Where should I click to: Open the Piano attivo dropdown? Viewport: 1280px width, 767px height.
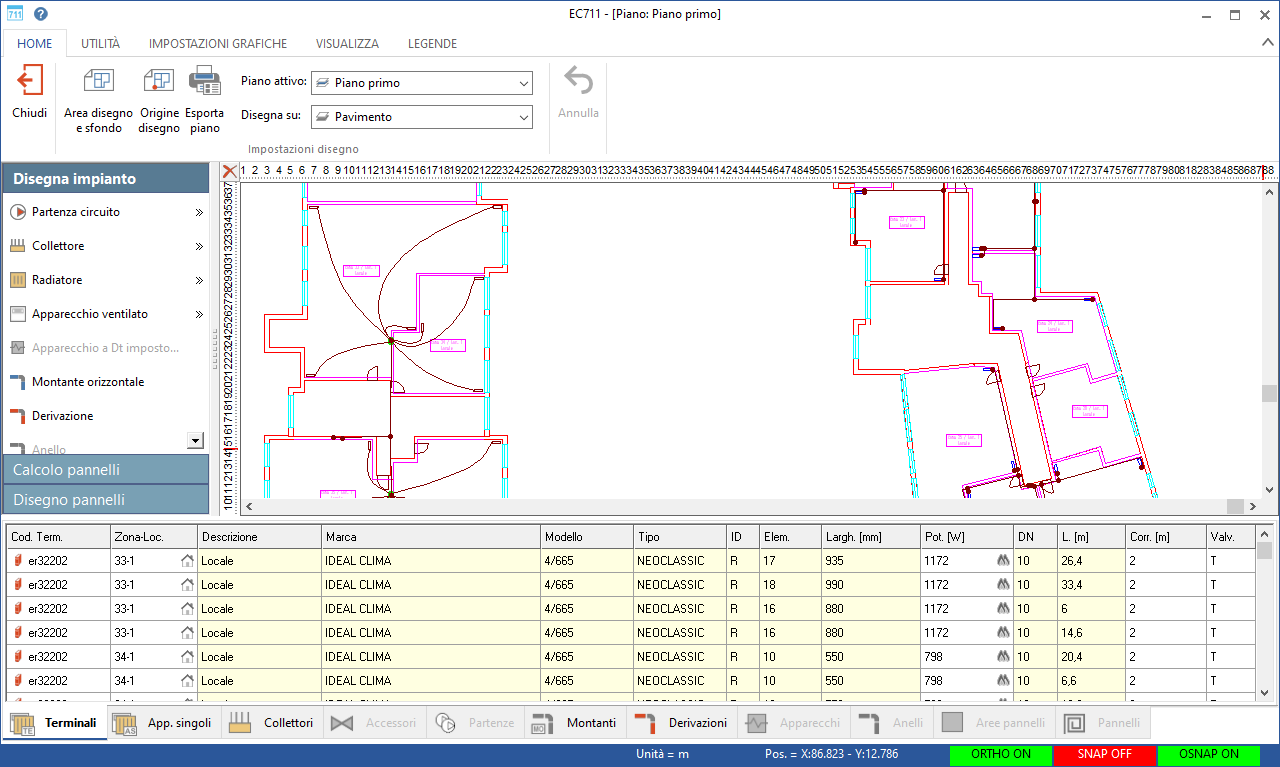click(421, 83)
